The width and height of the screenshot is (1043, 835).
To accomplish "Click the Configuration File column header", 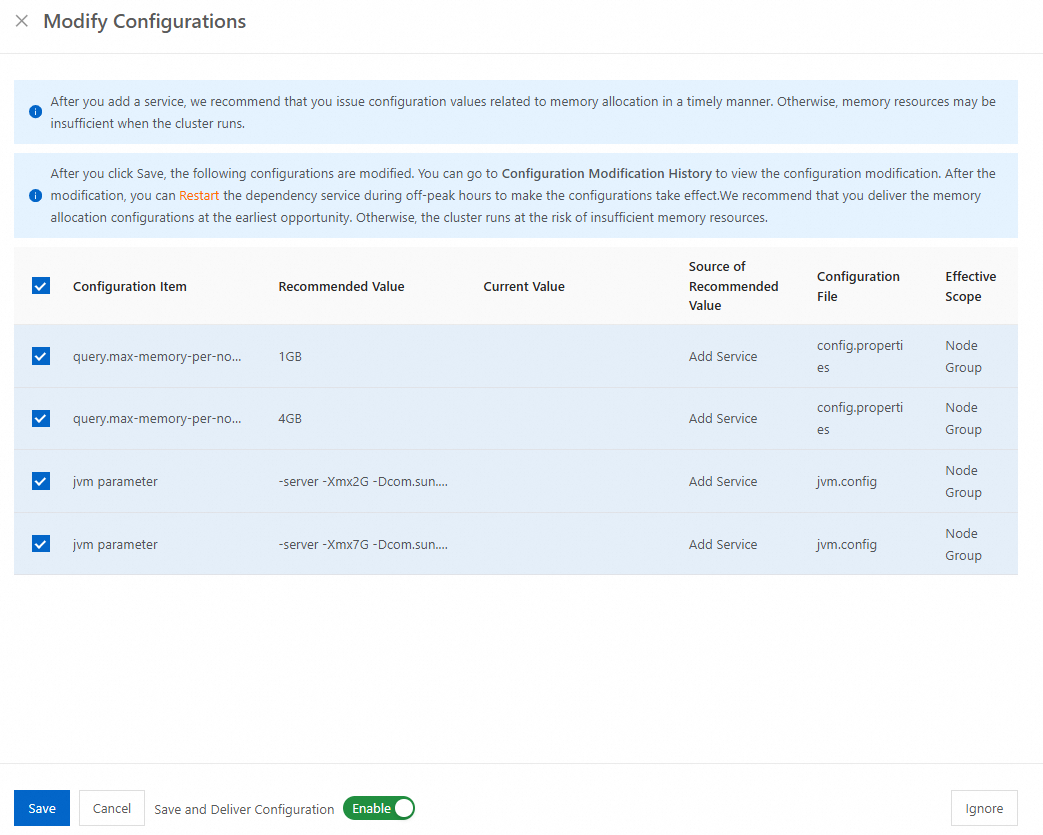I will tap(858, 286).
